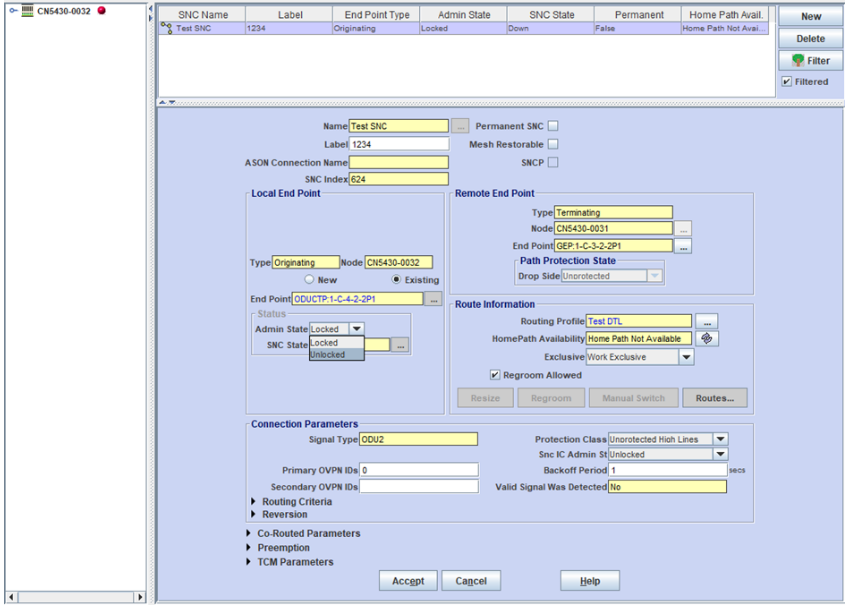Sort by SNC Name column header

[x=202, y=15]
